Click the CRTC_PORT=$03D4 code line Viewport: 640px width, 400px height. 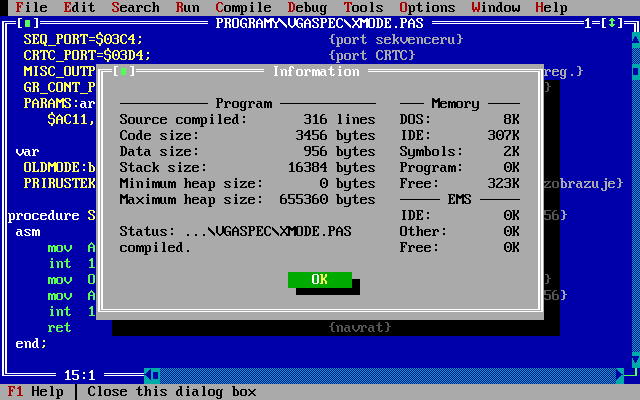(87, 56)
